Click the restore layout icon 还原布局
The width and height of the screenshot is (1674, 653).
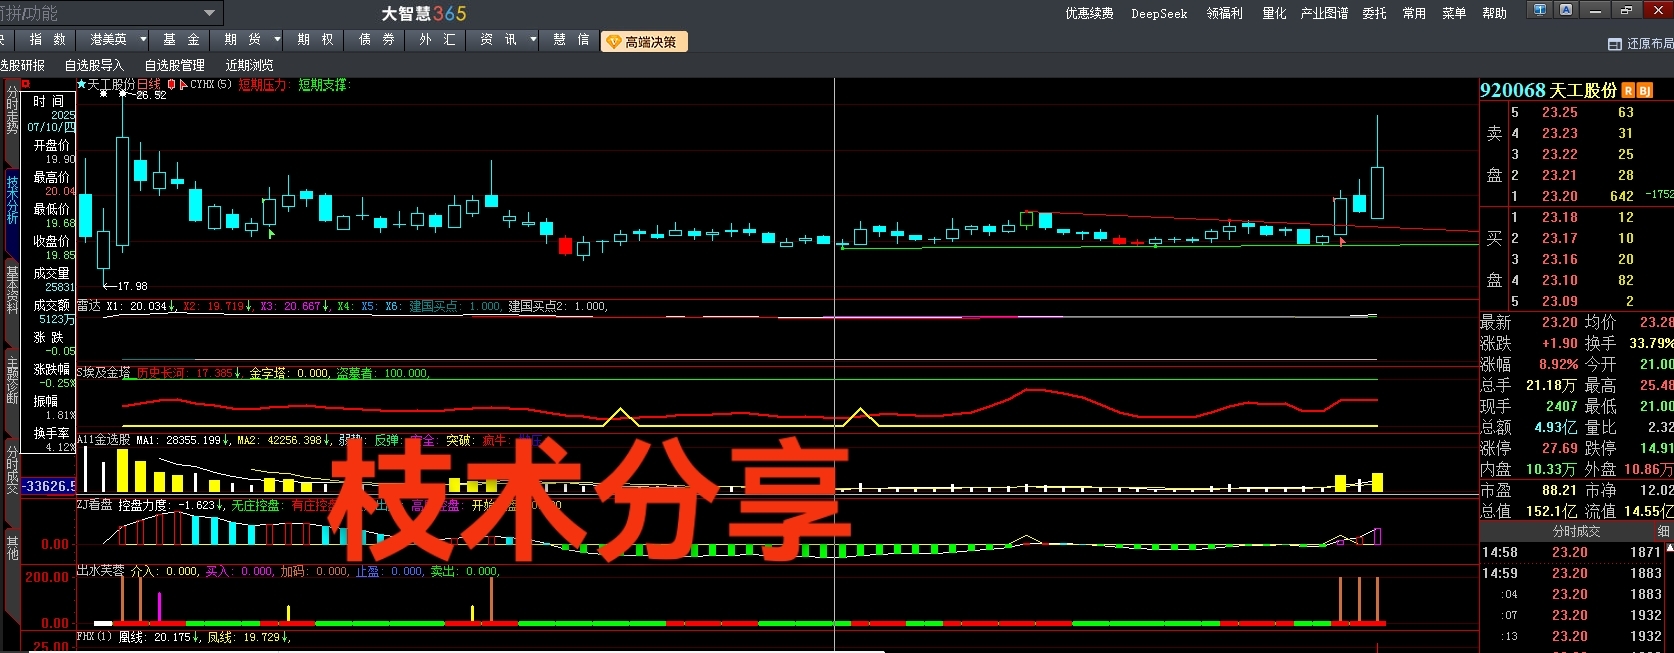coord(1615,44)
